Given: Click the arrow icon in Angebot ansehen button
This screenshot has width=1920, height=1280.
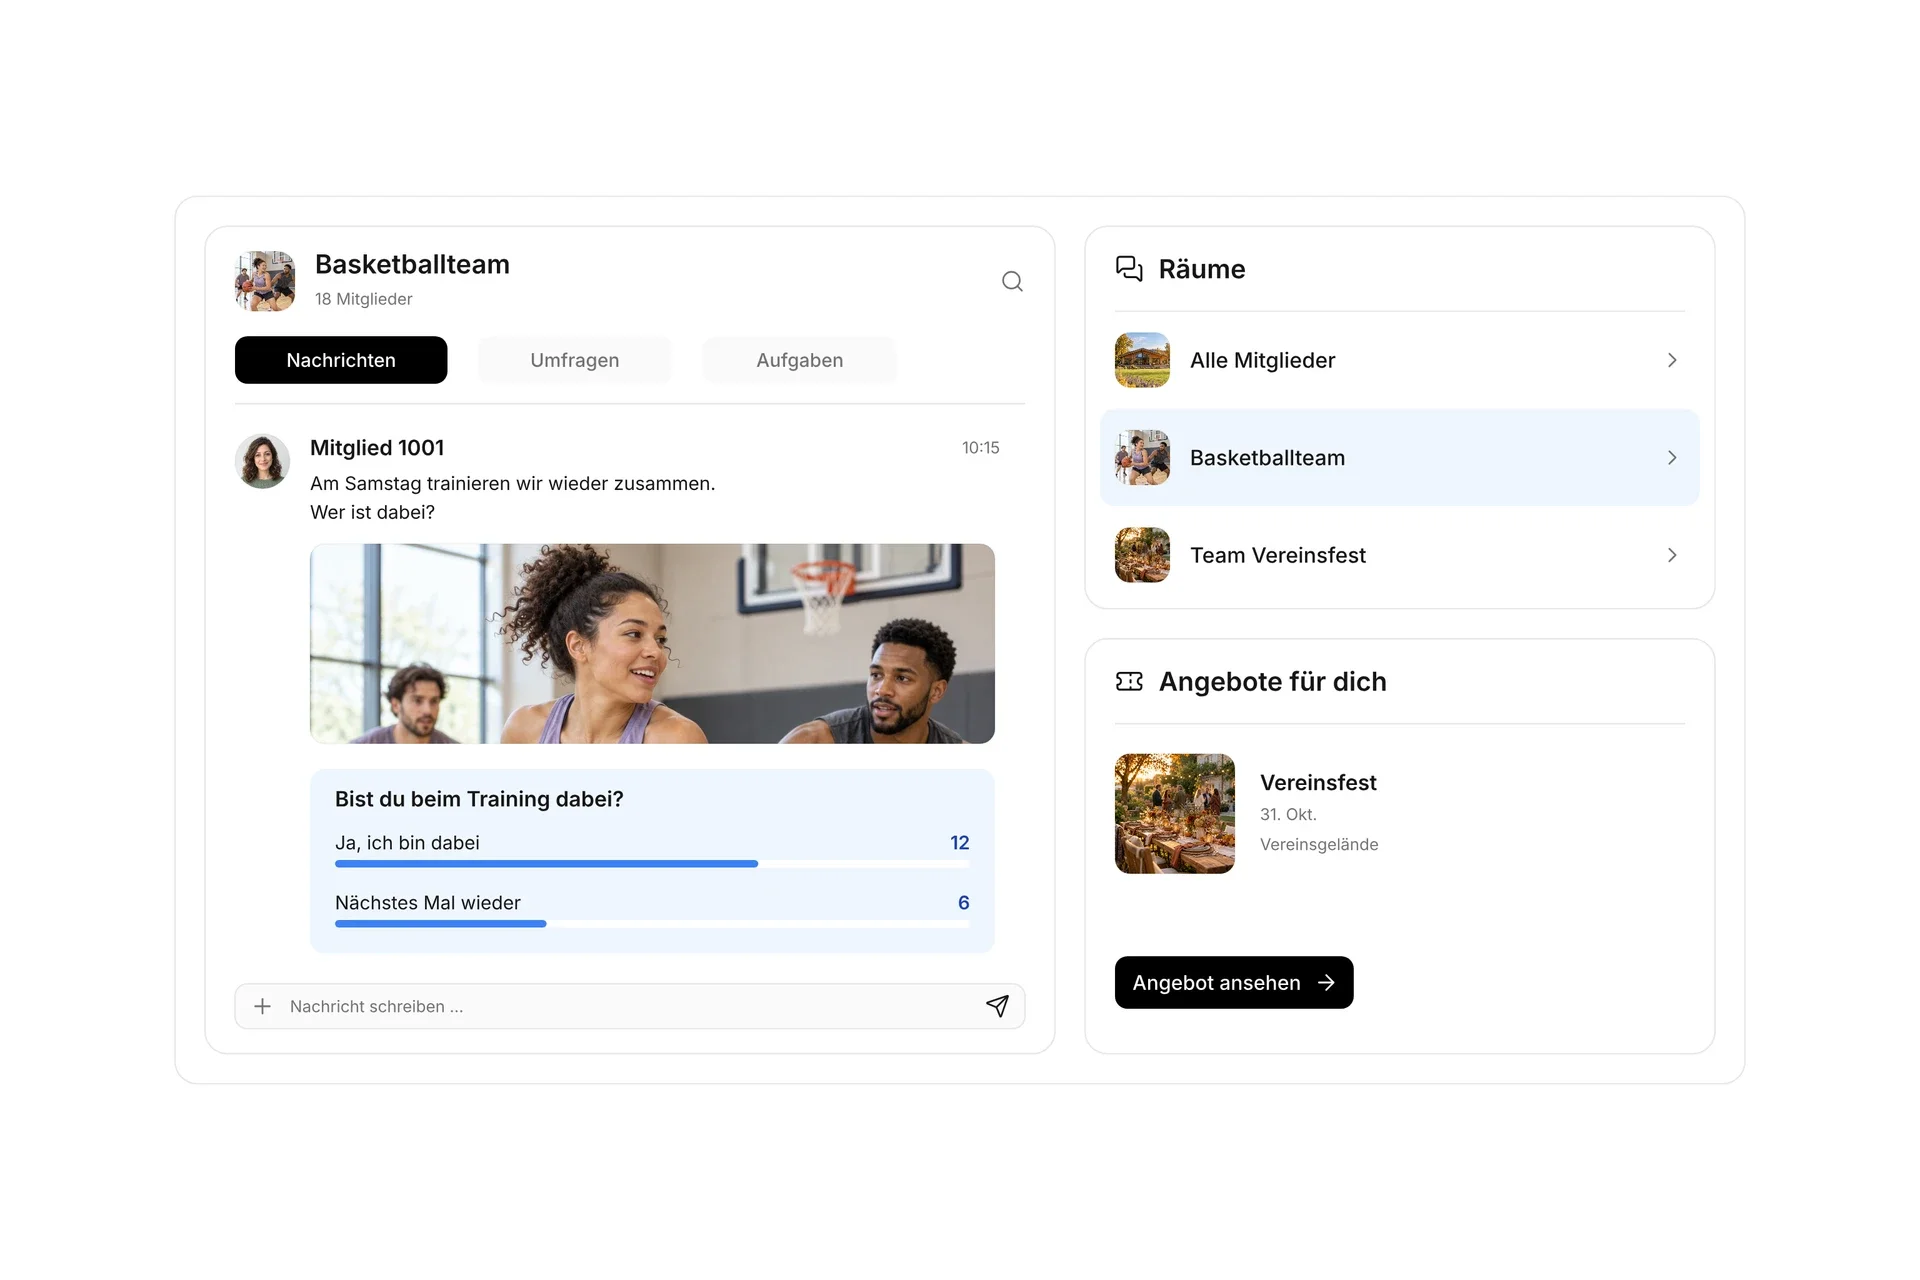Looking at the screenshot, I should pyautogui.click(x=1326, y=983).
